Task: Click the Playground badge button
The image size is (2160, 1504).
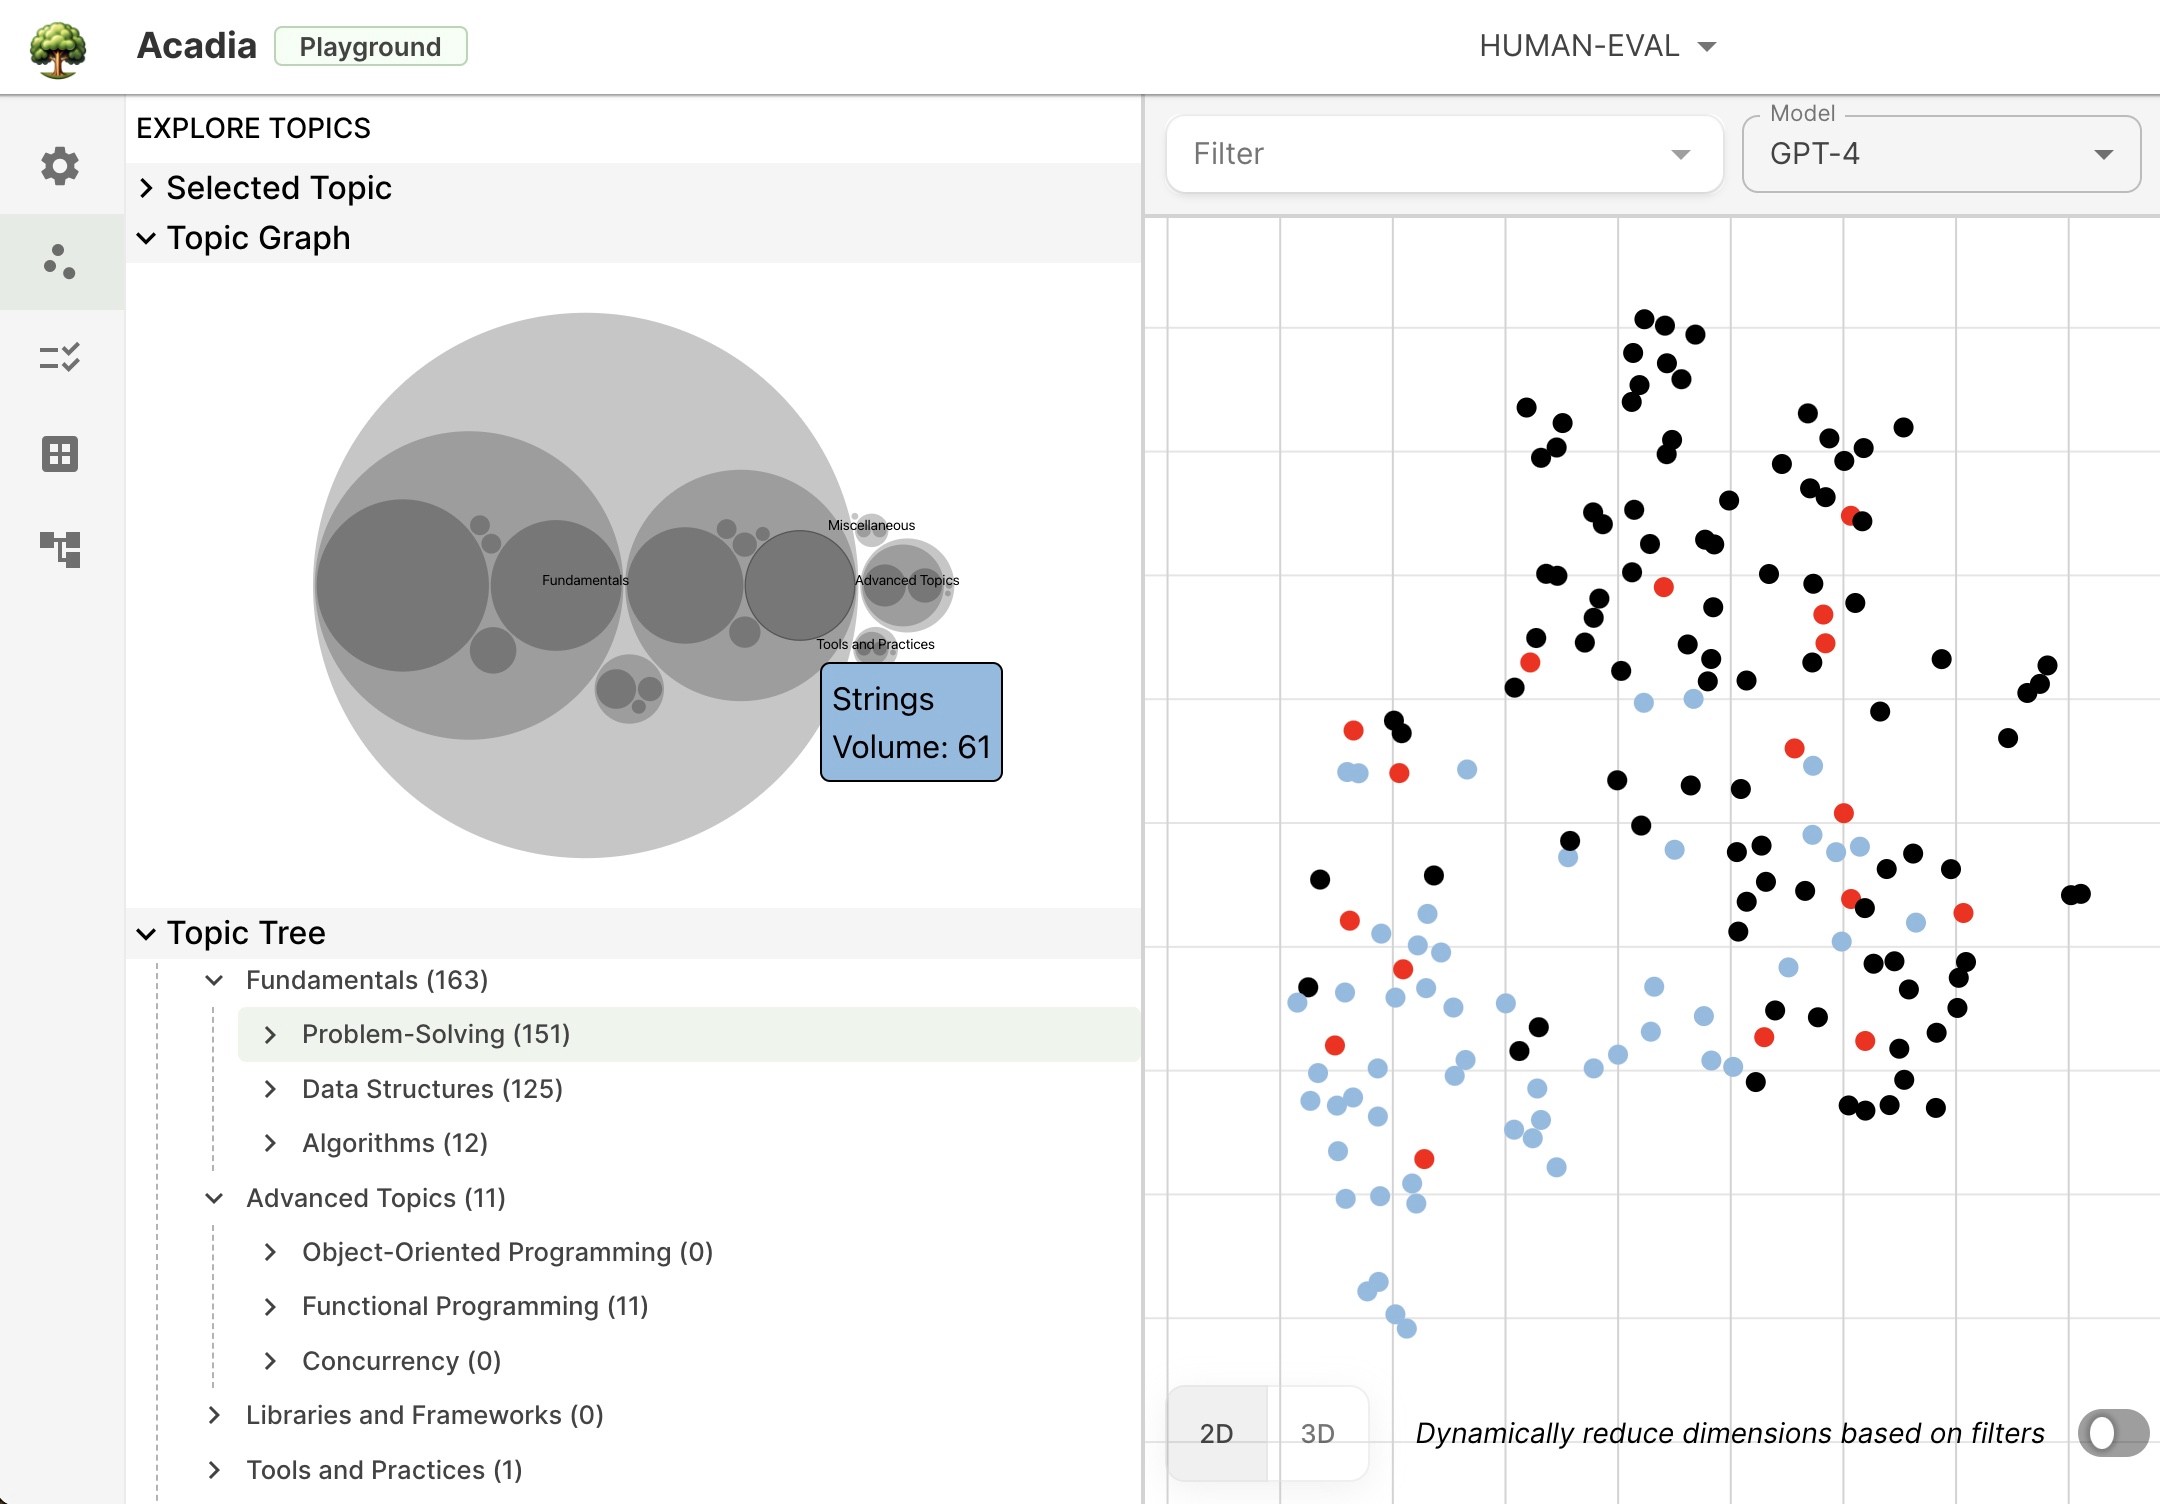Action: [370, 47]
